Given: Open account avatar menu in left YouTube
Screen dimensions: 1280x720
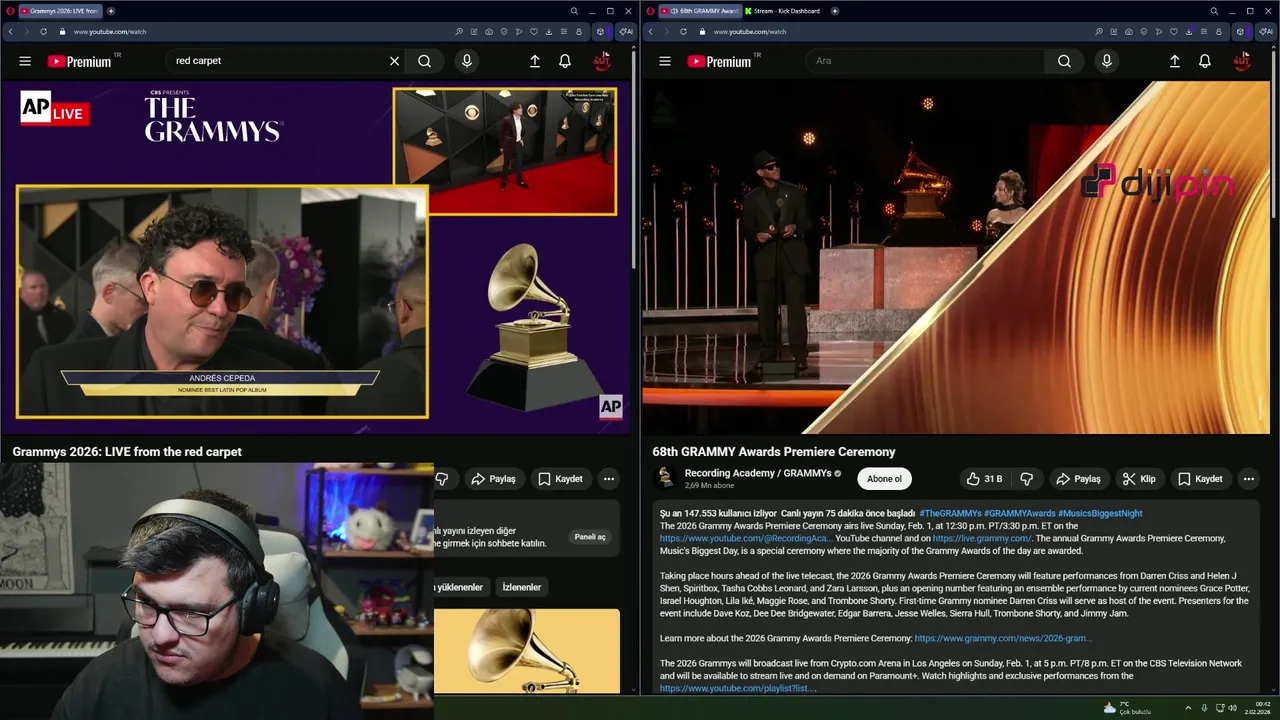Looking at the screenshot, I should click(x=602, y=61).
